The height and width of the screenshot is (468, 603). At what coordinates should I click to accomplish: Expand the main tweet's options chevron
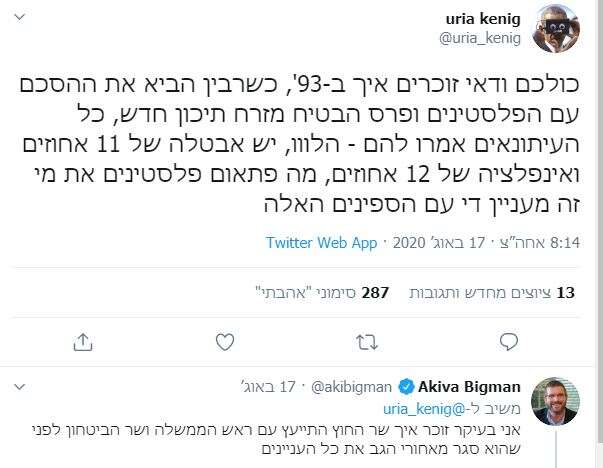click(x=18, y=17)
